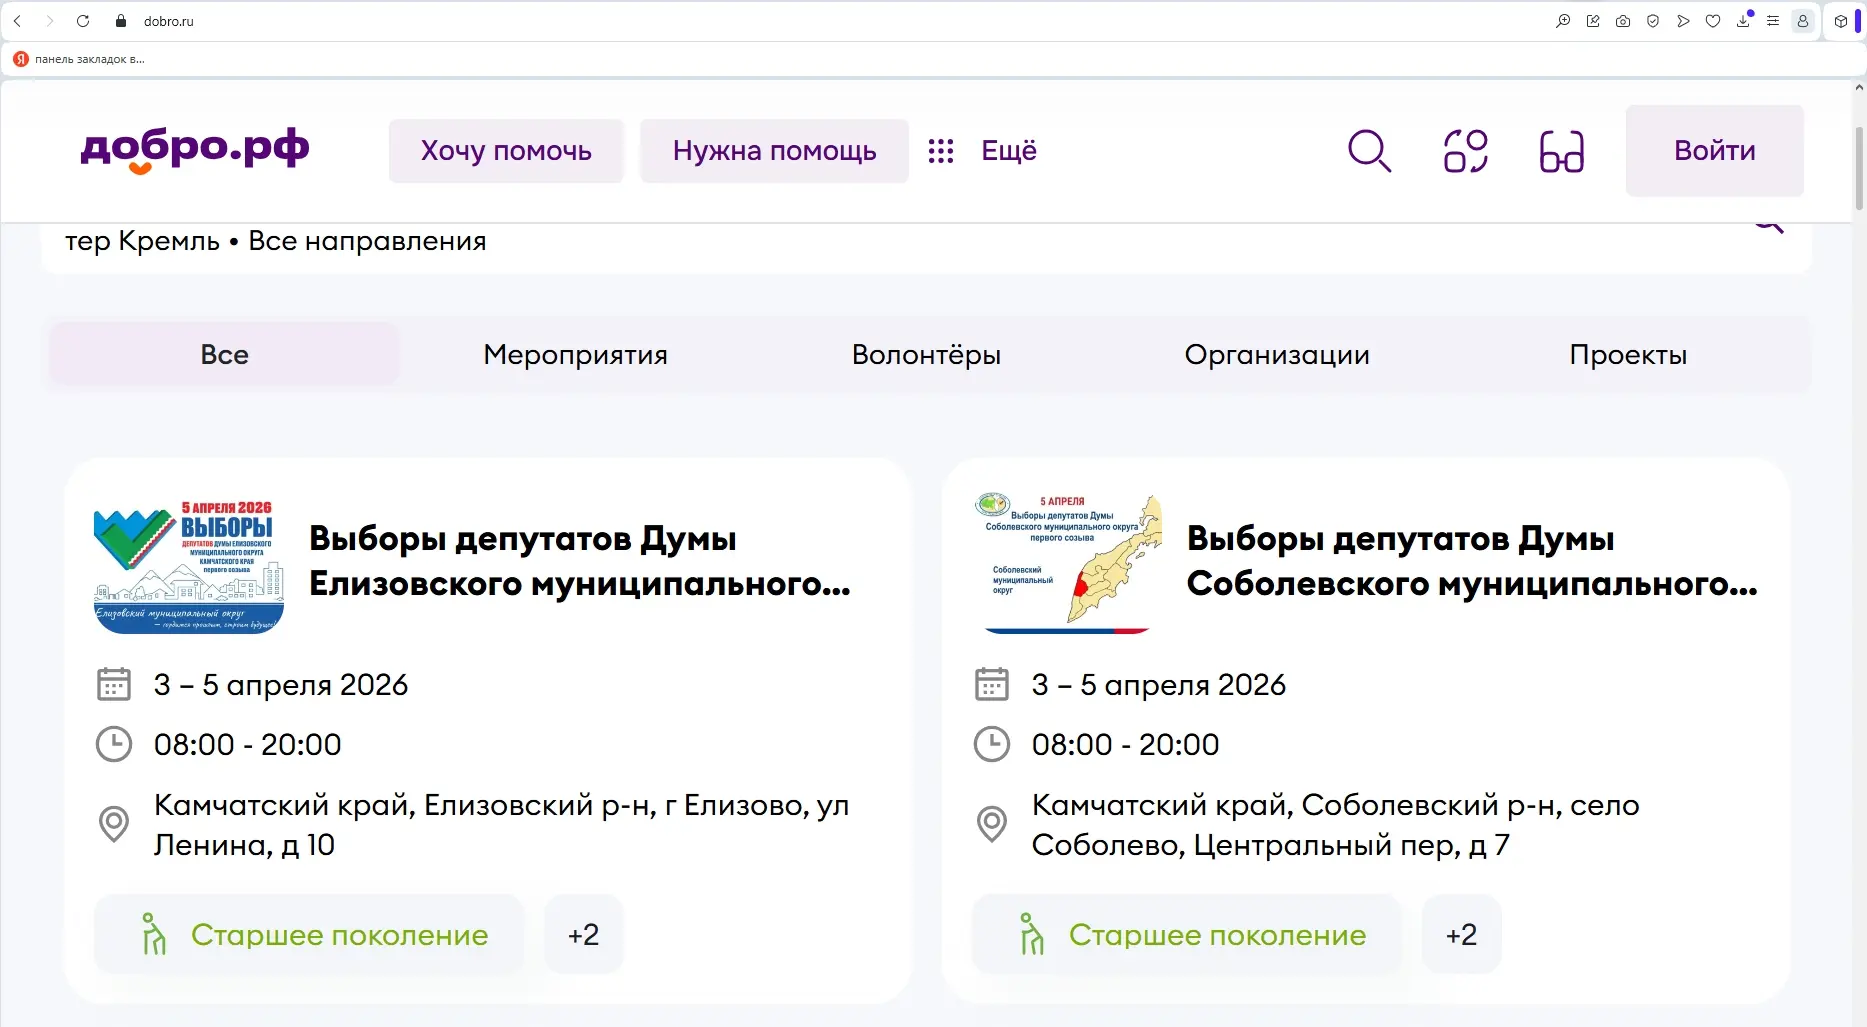Image resolution: width=1867 pixels, height=1027 pixels.
Task: Open the Елизовского election event thumbnail
Action: [x=189, y=565]
